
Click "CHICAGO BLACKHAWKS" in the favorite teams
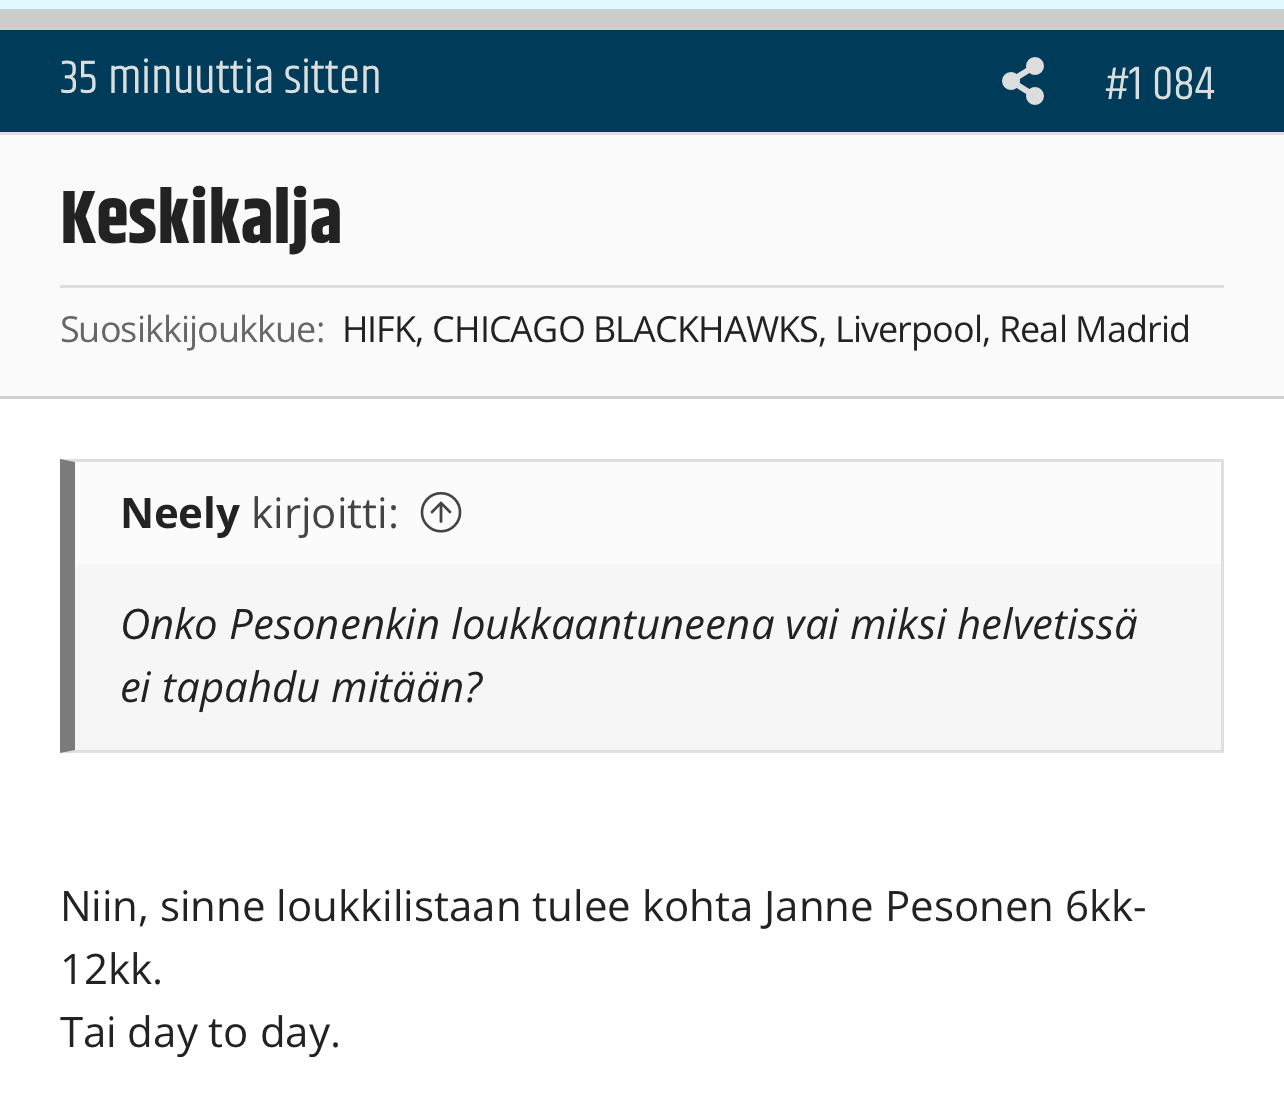[625, 329]
